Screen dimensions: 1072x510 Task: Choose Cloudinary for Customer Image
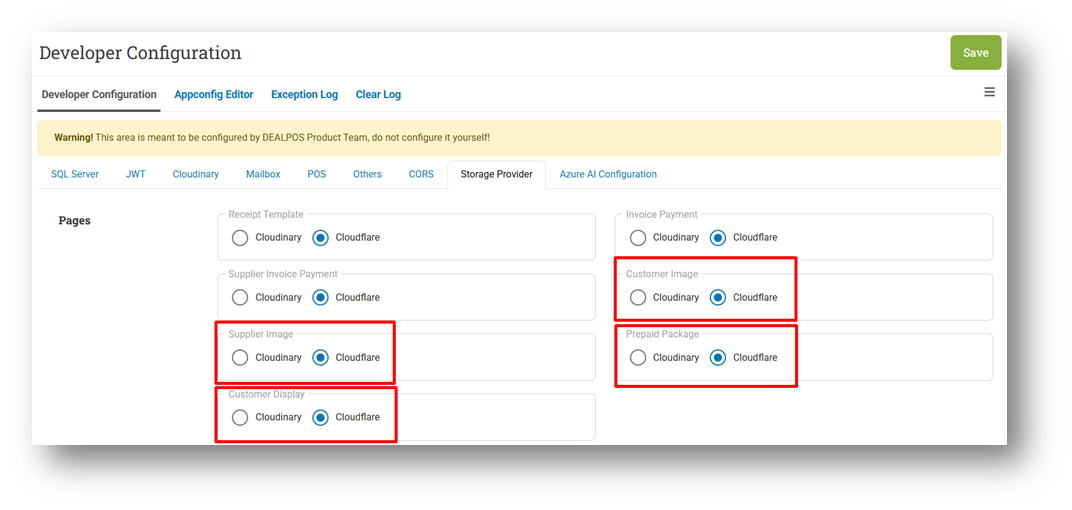pos(638,297)
